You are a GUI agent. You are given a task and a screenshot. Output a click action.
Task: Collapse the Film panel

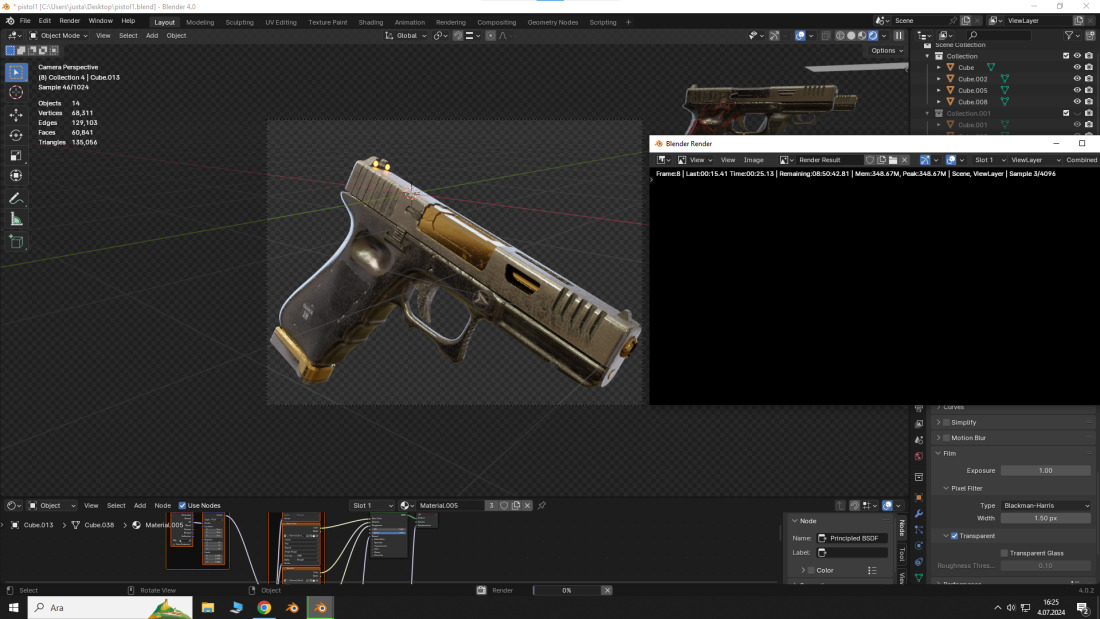pyautogui.click(x=939, y=453)
